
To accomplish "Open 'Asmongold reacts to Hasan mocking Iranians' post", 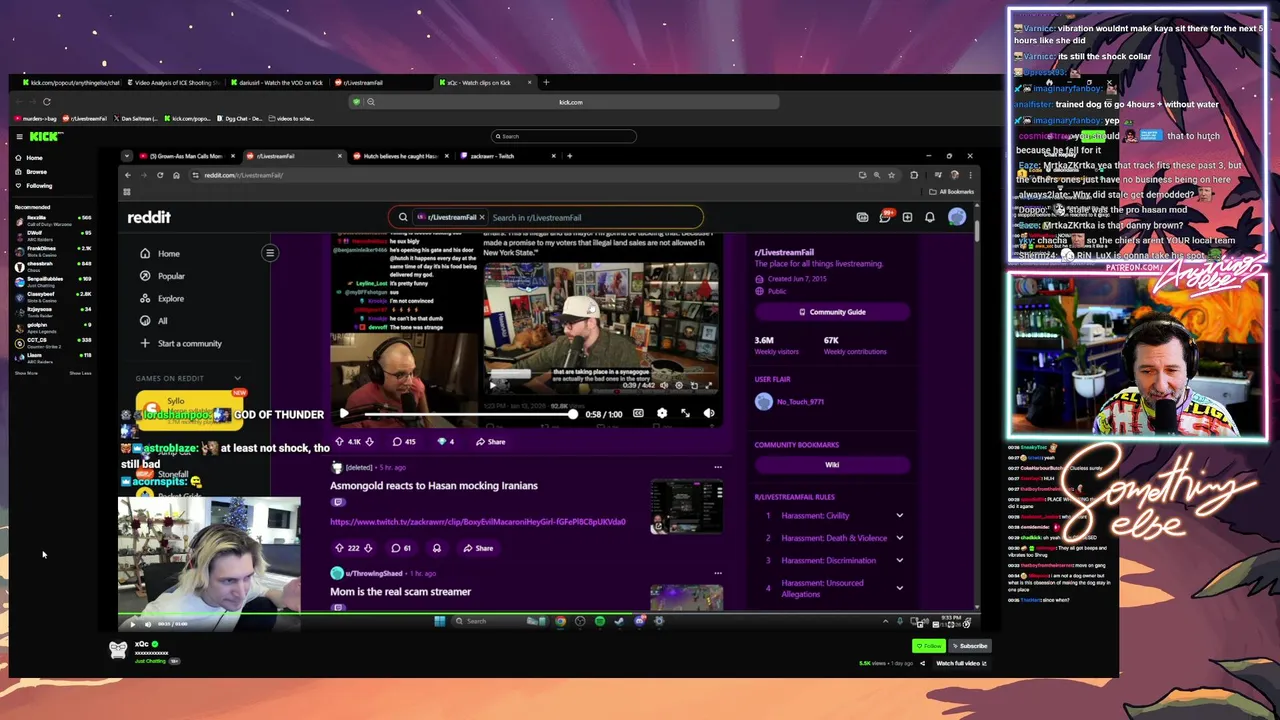I will tap(434, 486).
